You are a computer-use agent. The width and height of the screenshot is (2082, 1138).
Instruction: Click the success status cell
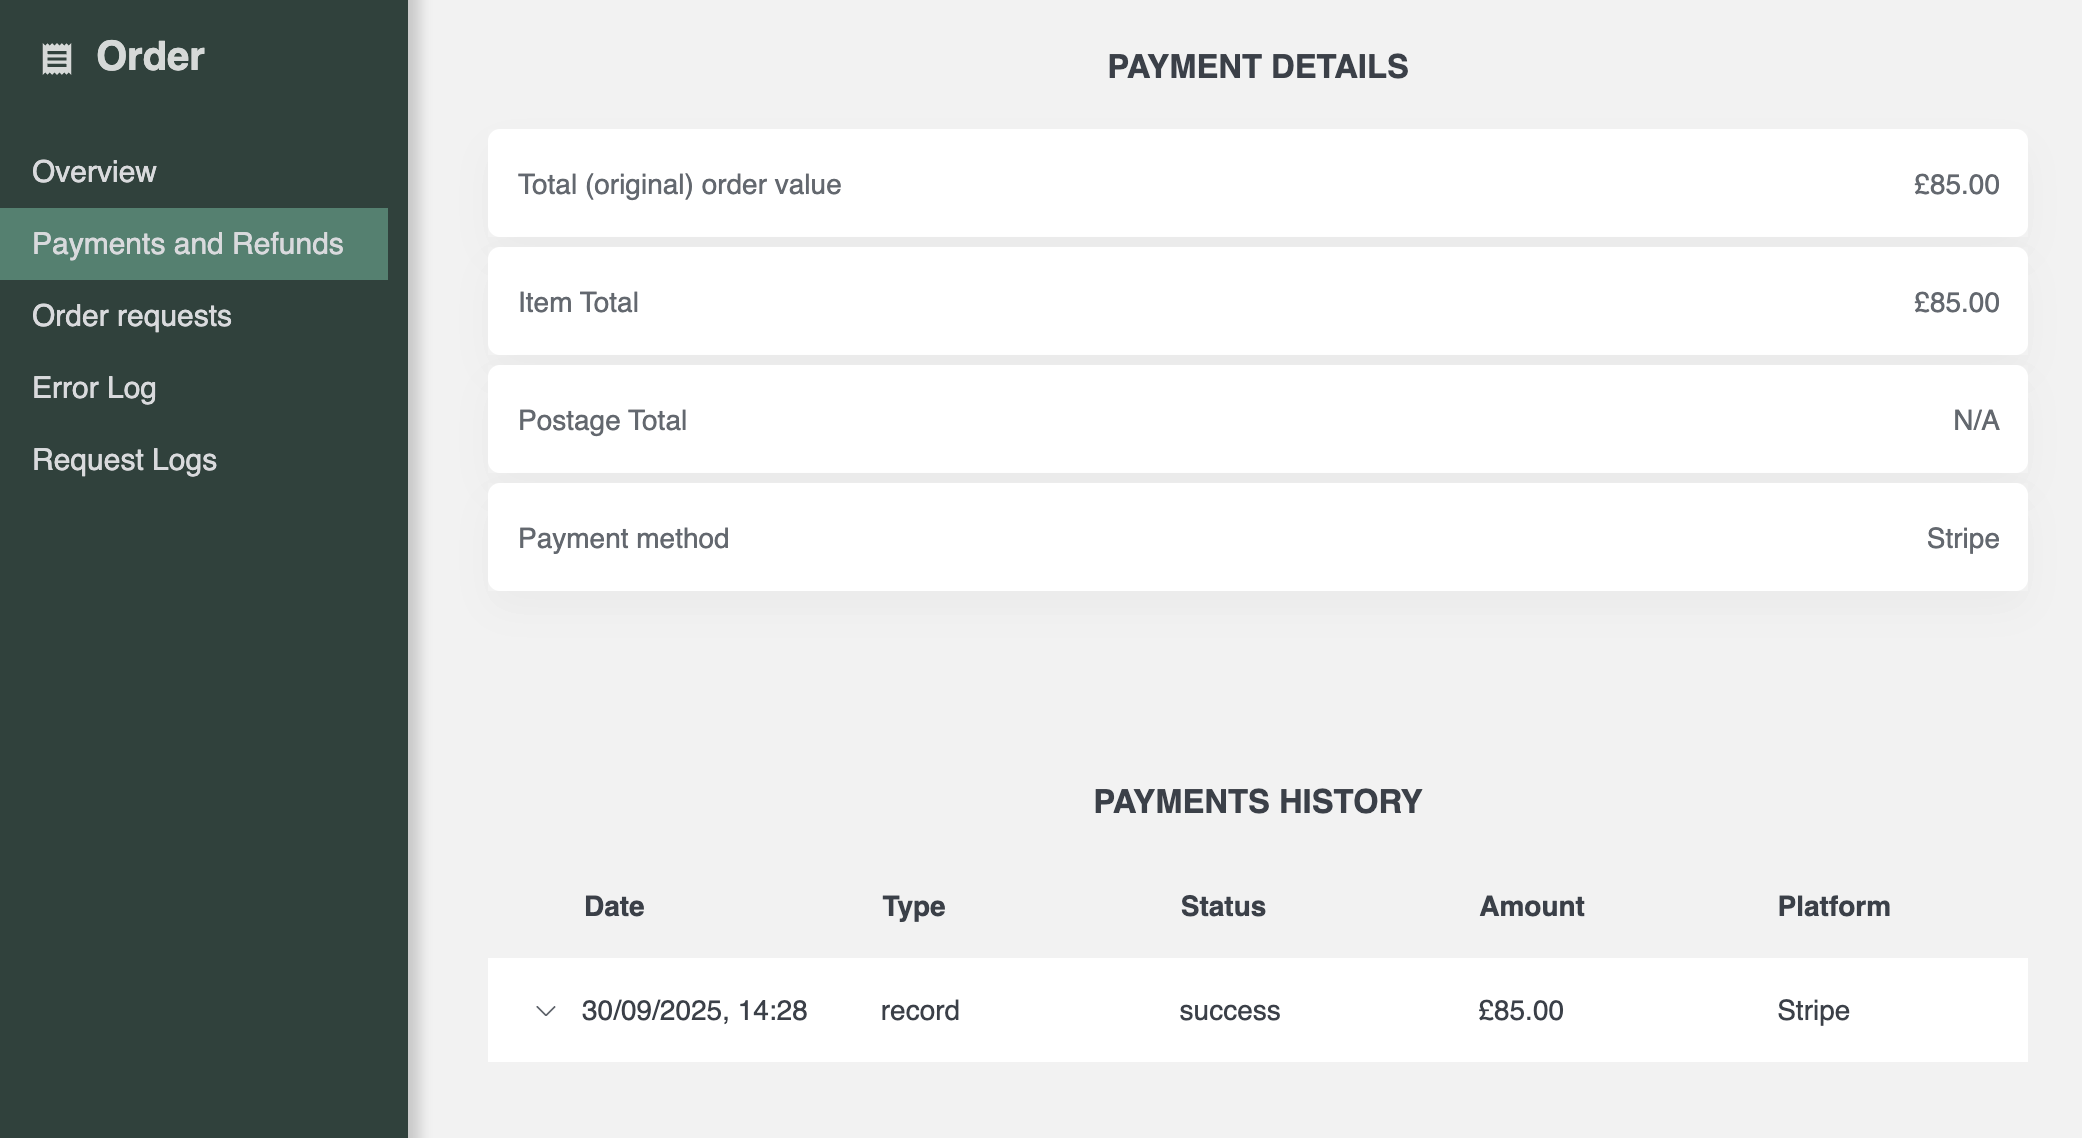pos(1229,1011)
